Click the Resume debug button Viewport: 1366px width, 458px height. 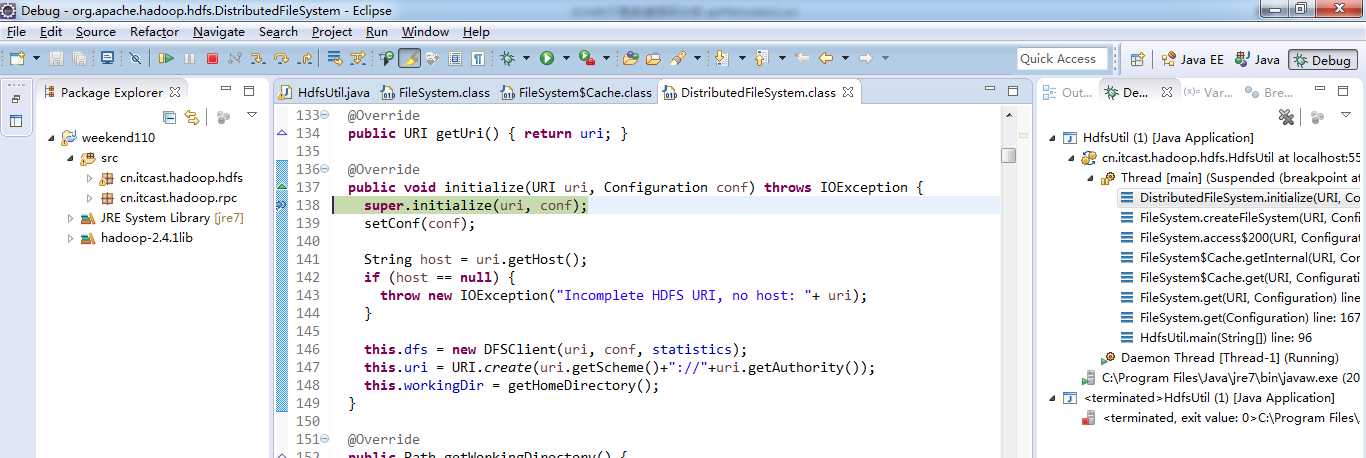(165, 58)
